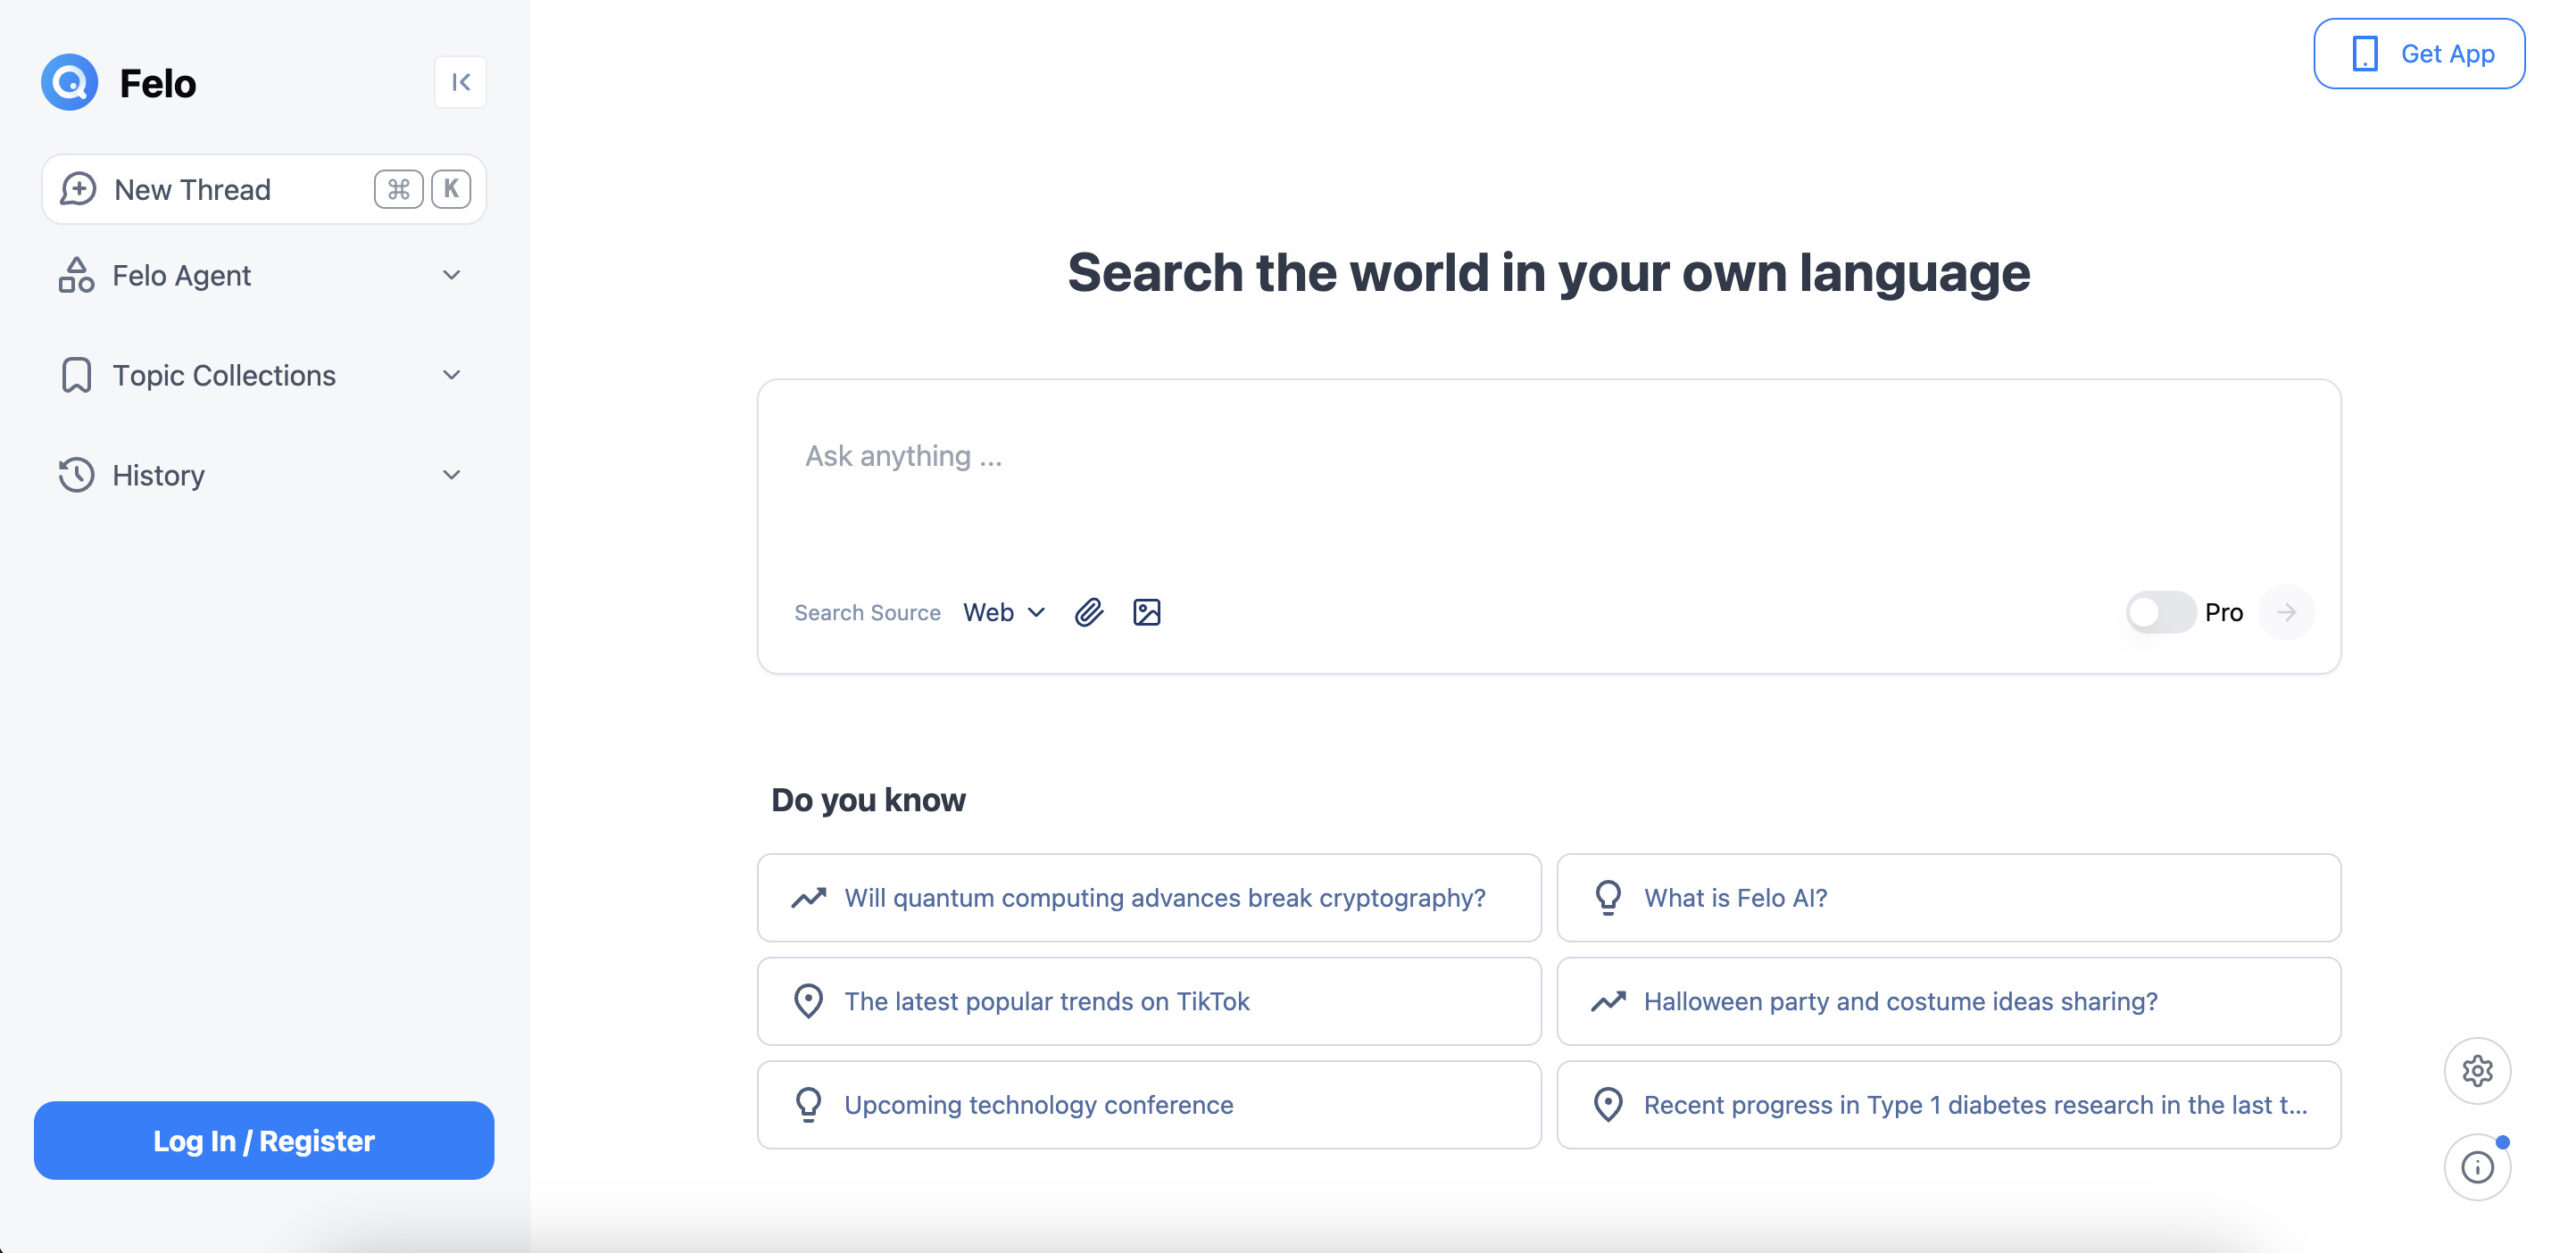
Task: Click the Felo Agent shapes icon
Action: (x=76, y=275)
